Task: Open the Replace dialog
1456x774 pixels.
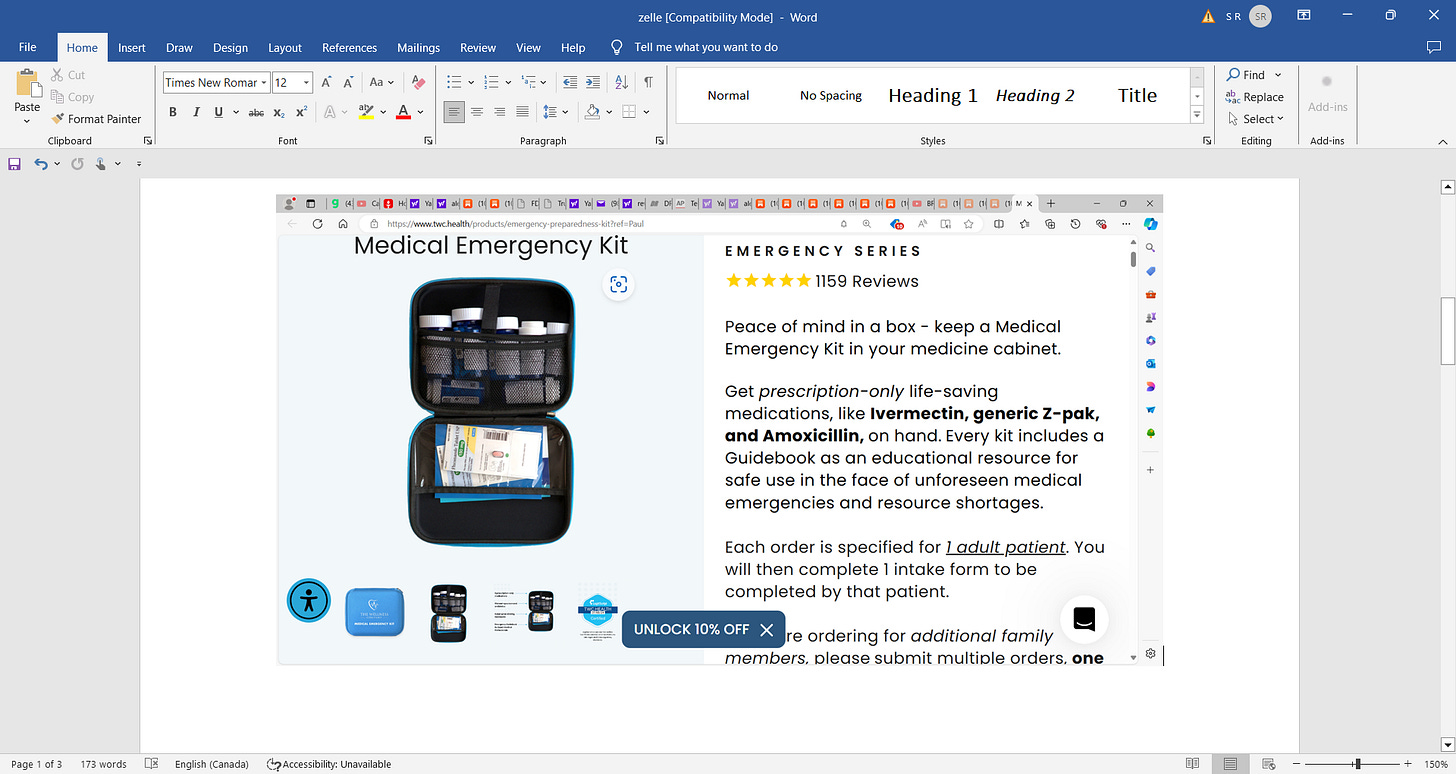Action: [x=1255, y=97]
